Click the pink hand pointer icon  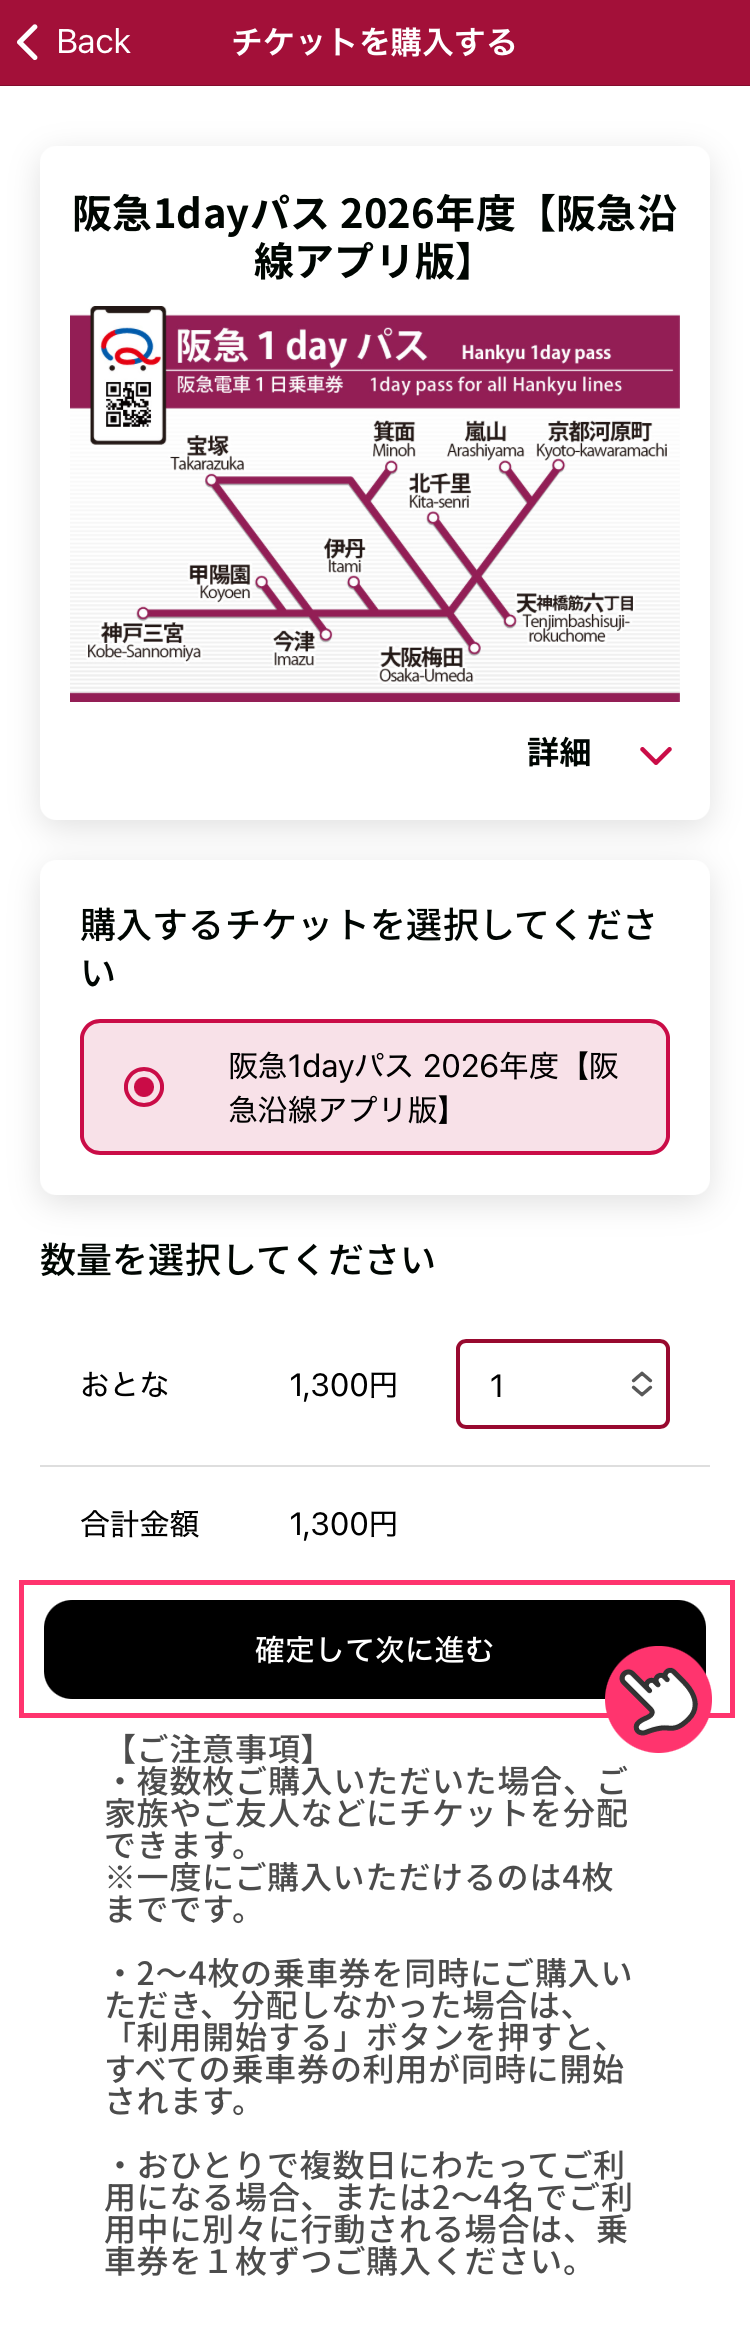click(x=658, y=1699)
